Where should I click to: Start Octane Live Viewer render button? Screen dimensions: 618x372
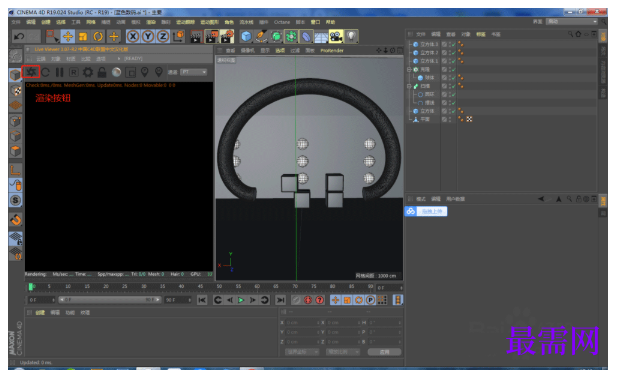tap(31, 72)
